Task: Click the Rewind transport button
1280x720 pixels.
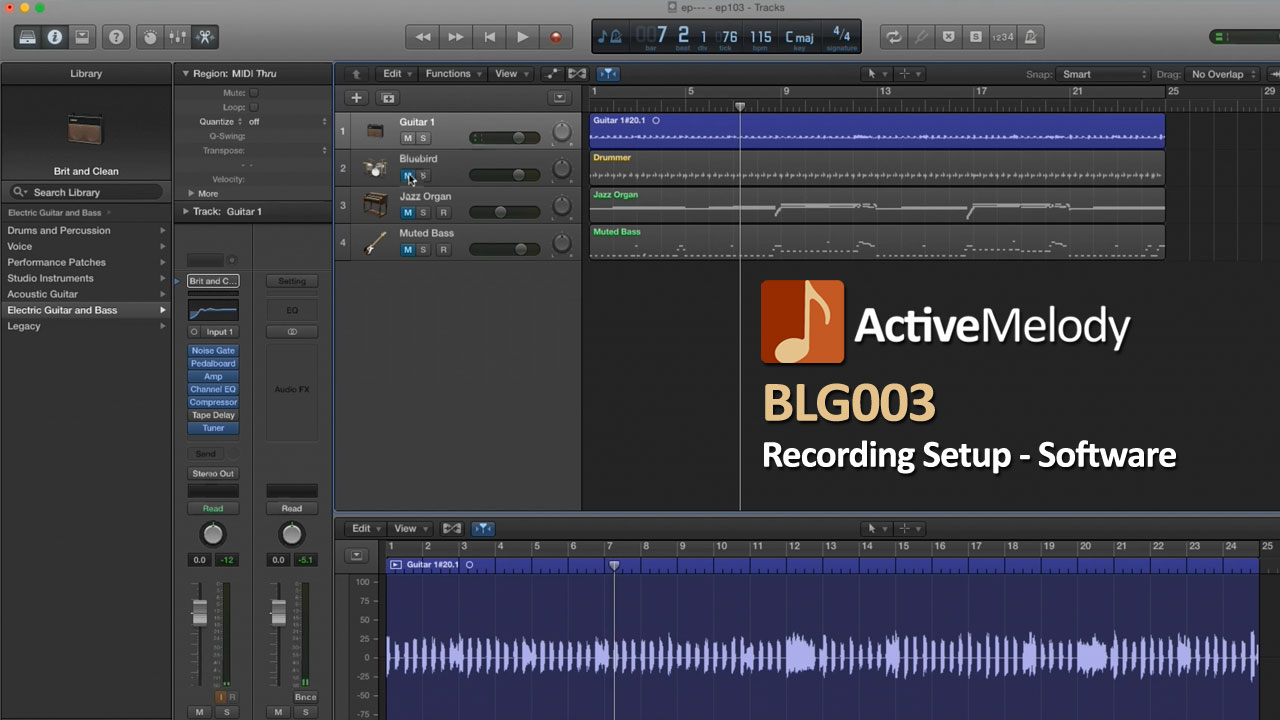Action: (x=423, y=37)
